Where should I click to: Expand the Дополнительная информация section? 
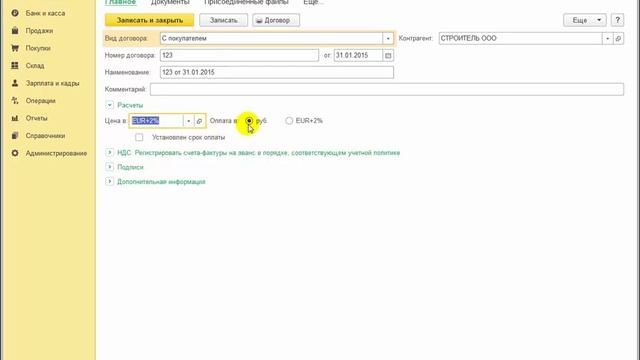click(109, 181)
